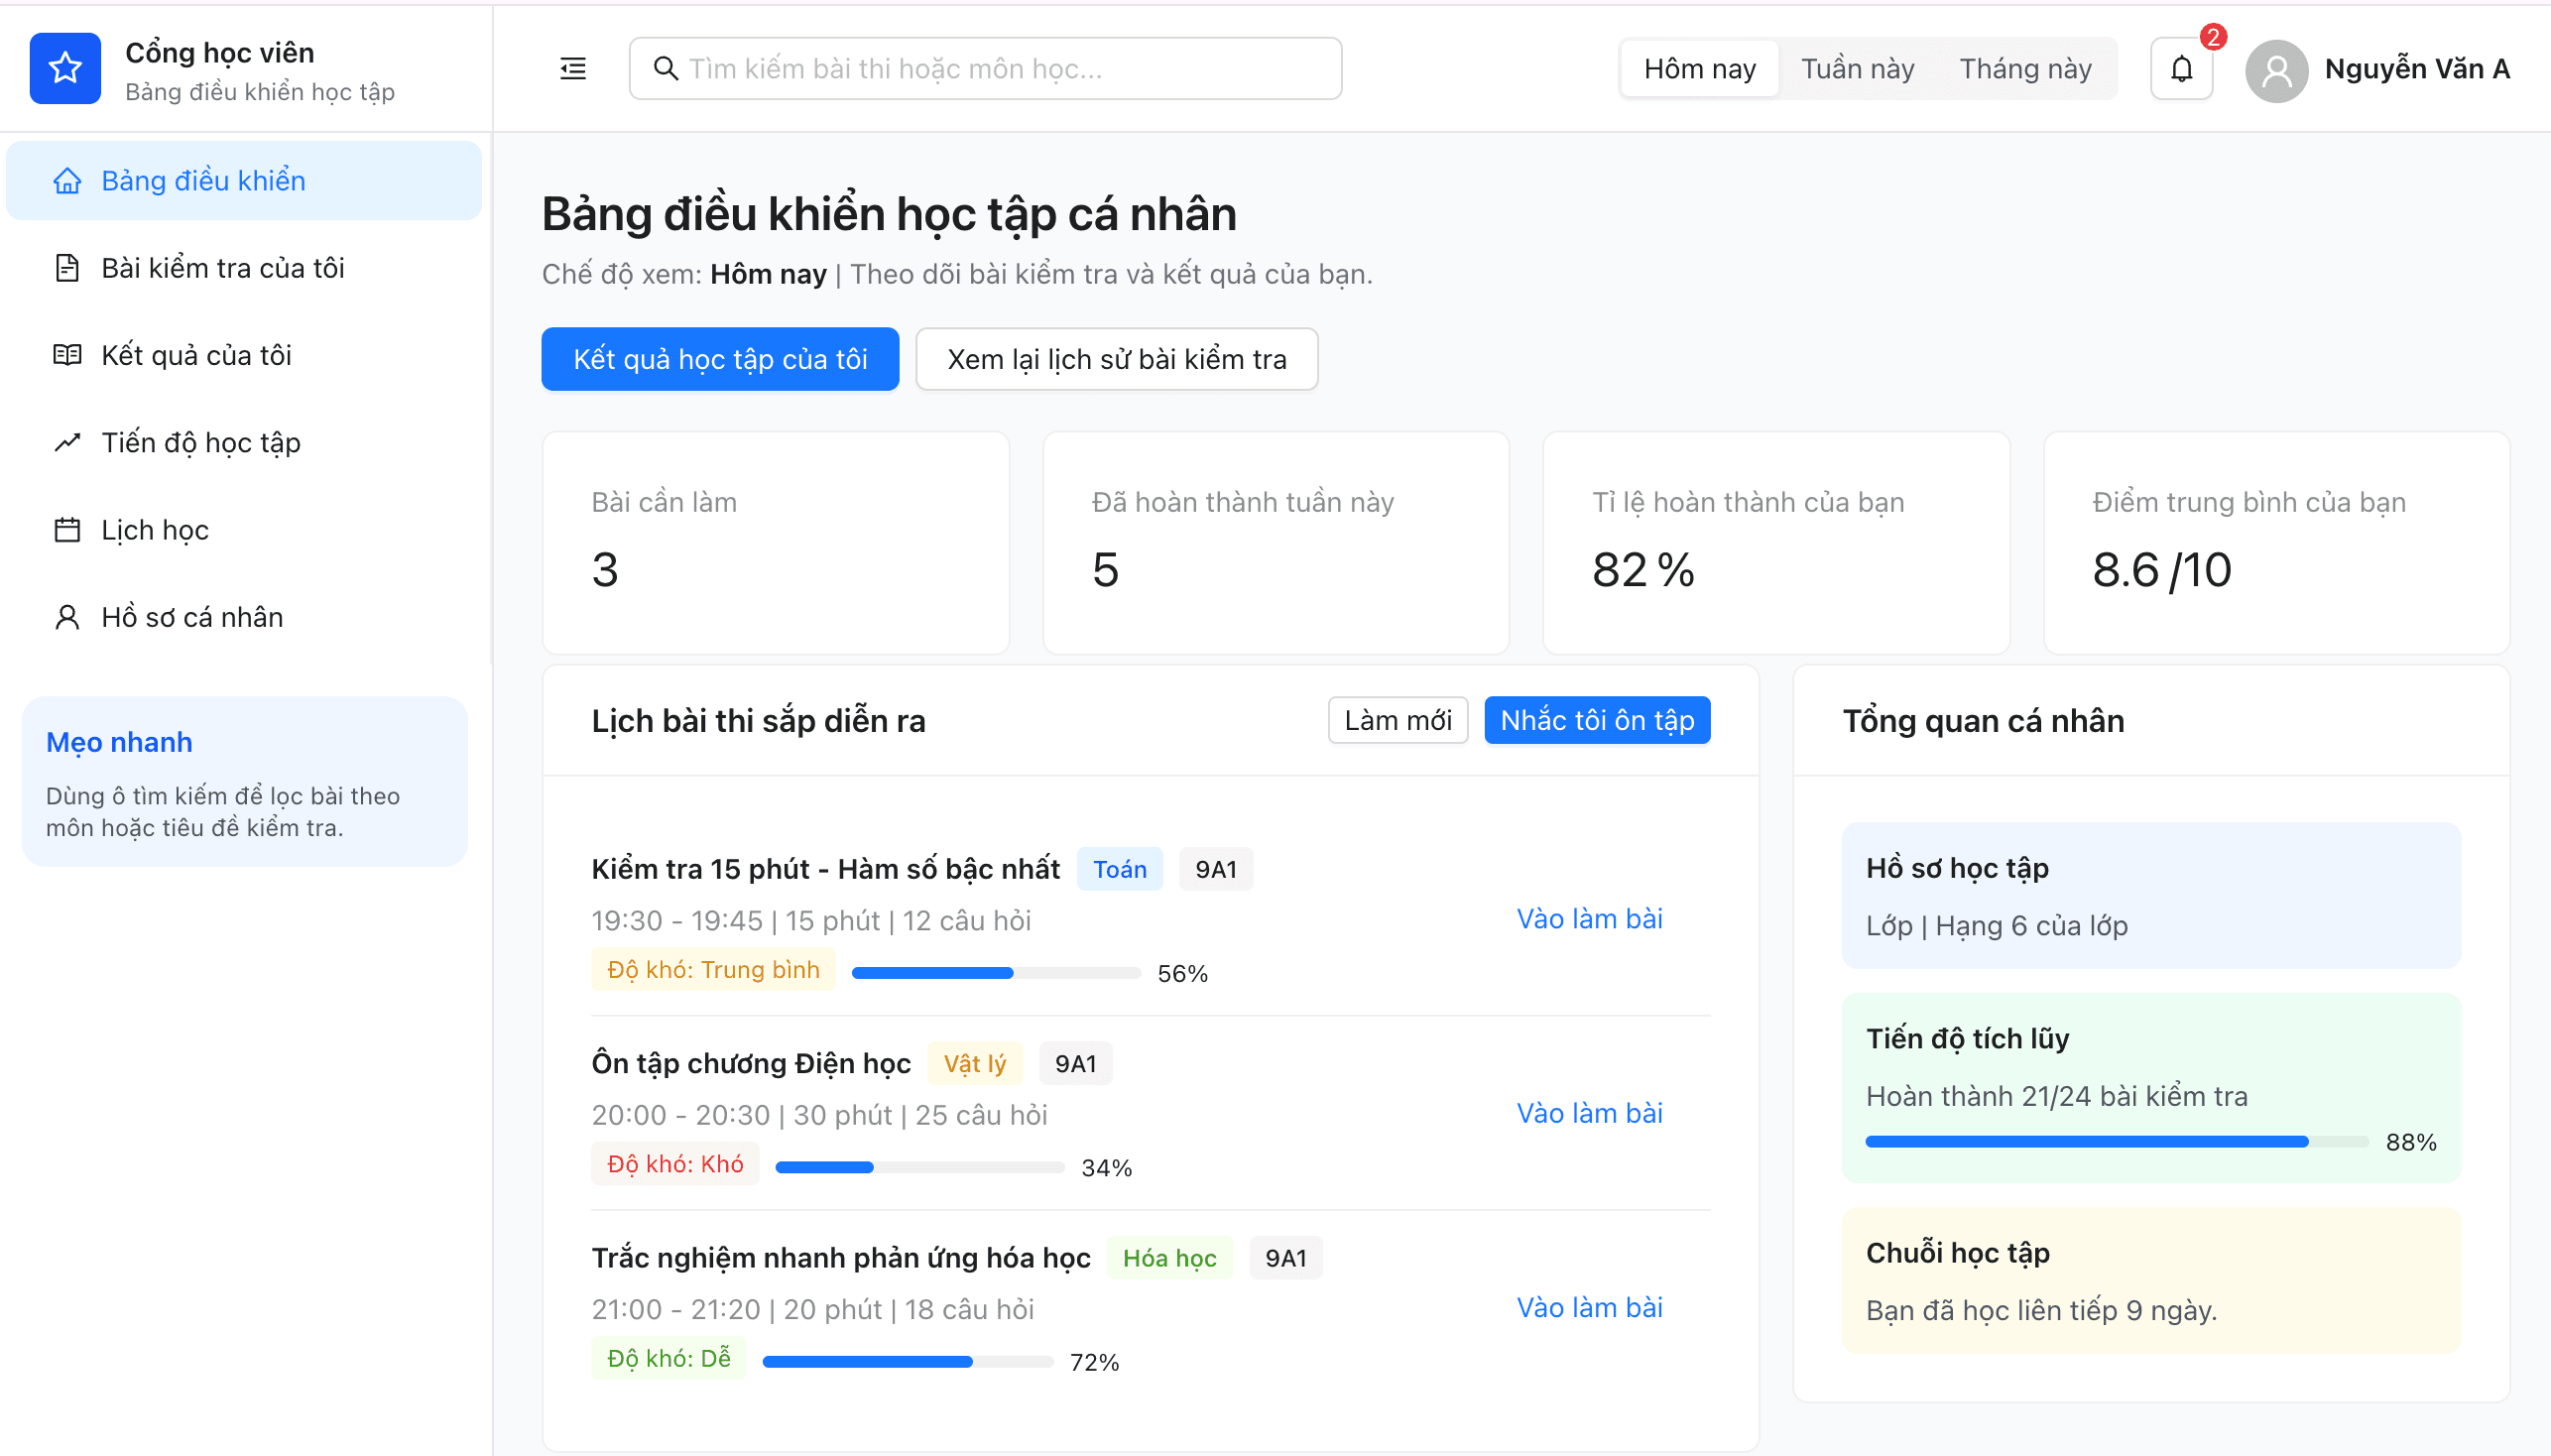Switch view to Tháng này
The height and width of the screenshot is (1456, 2551).
(2024, 67)
